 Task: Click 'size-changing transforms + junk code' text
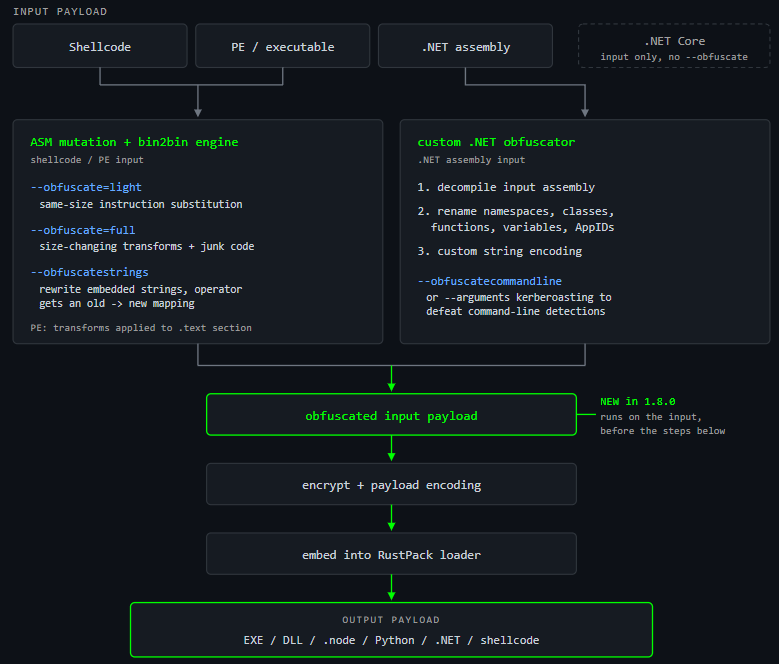[x=147, y=246]
